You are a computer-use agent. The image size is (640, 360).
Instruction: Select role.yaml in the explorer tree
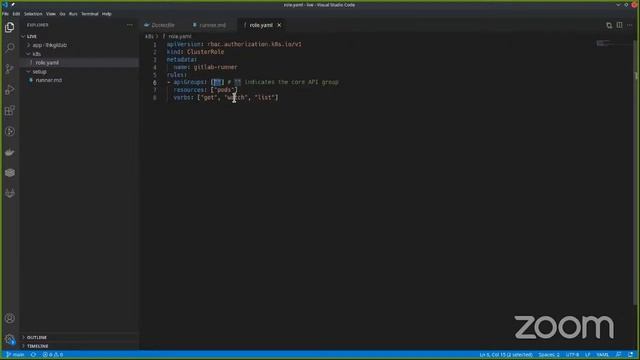point(80,62)
